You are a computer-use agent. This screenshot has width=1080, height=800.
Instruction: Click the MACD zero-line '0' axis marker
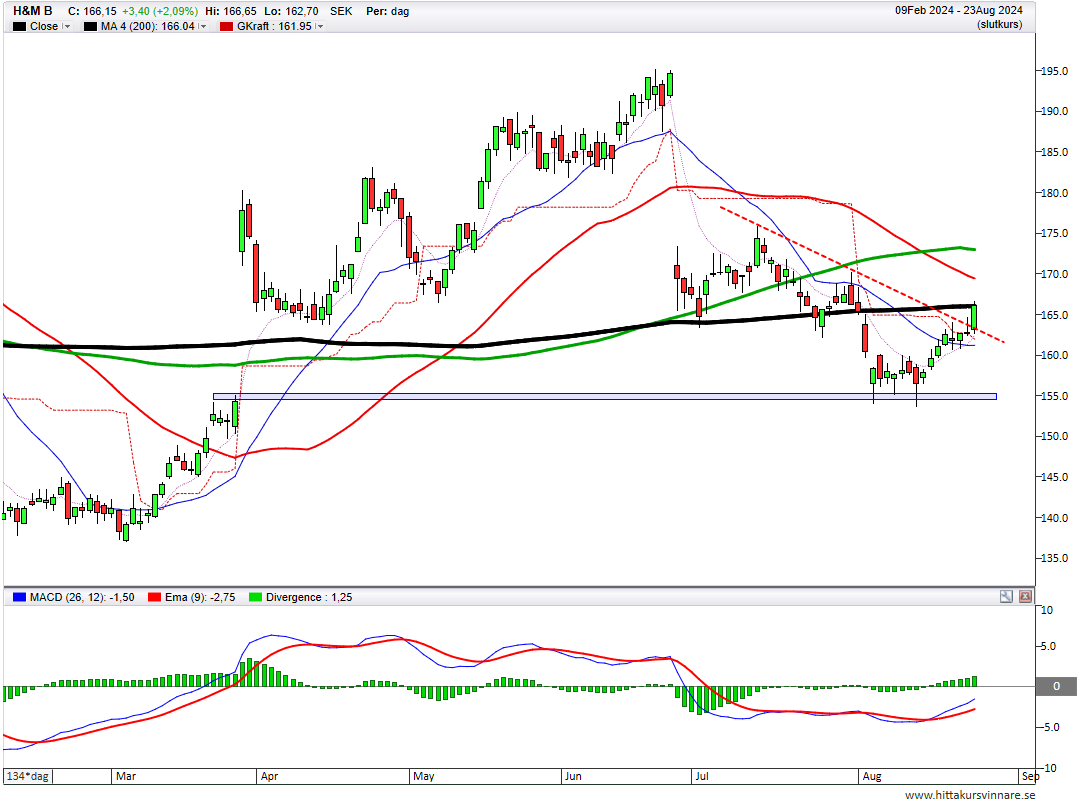pyautogui.click(x=1057, y=686)
